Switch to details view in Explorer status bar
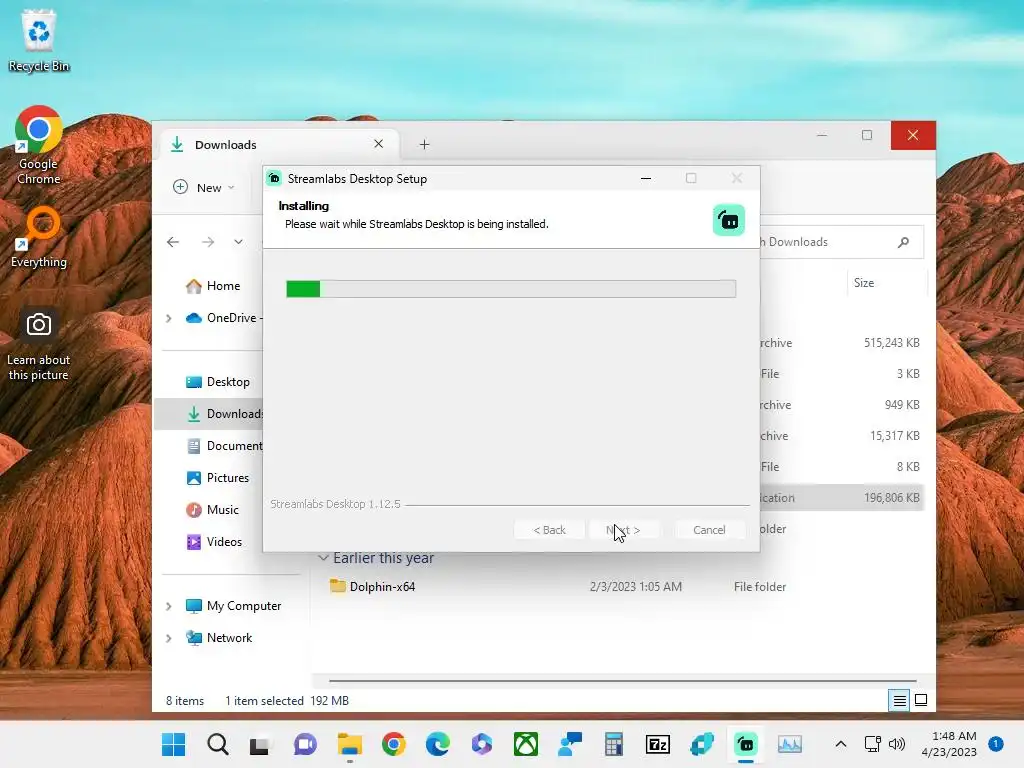 click(x=899, y=701)
